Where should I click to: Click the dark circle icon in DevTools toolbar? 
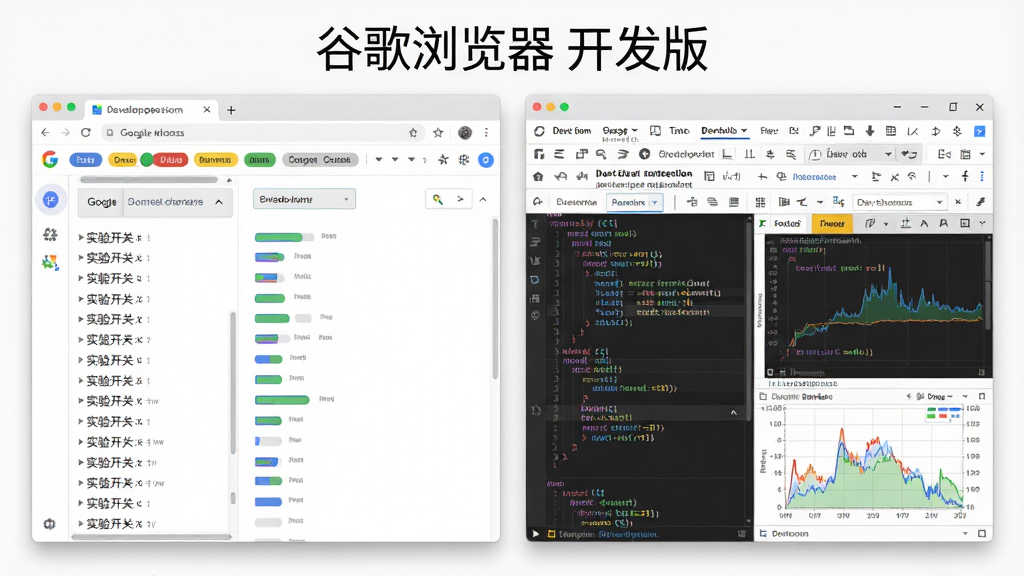pos(645,154)
